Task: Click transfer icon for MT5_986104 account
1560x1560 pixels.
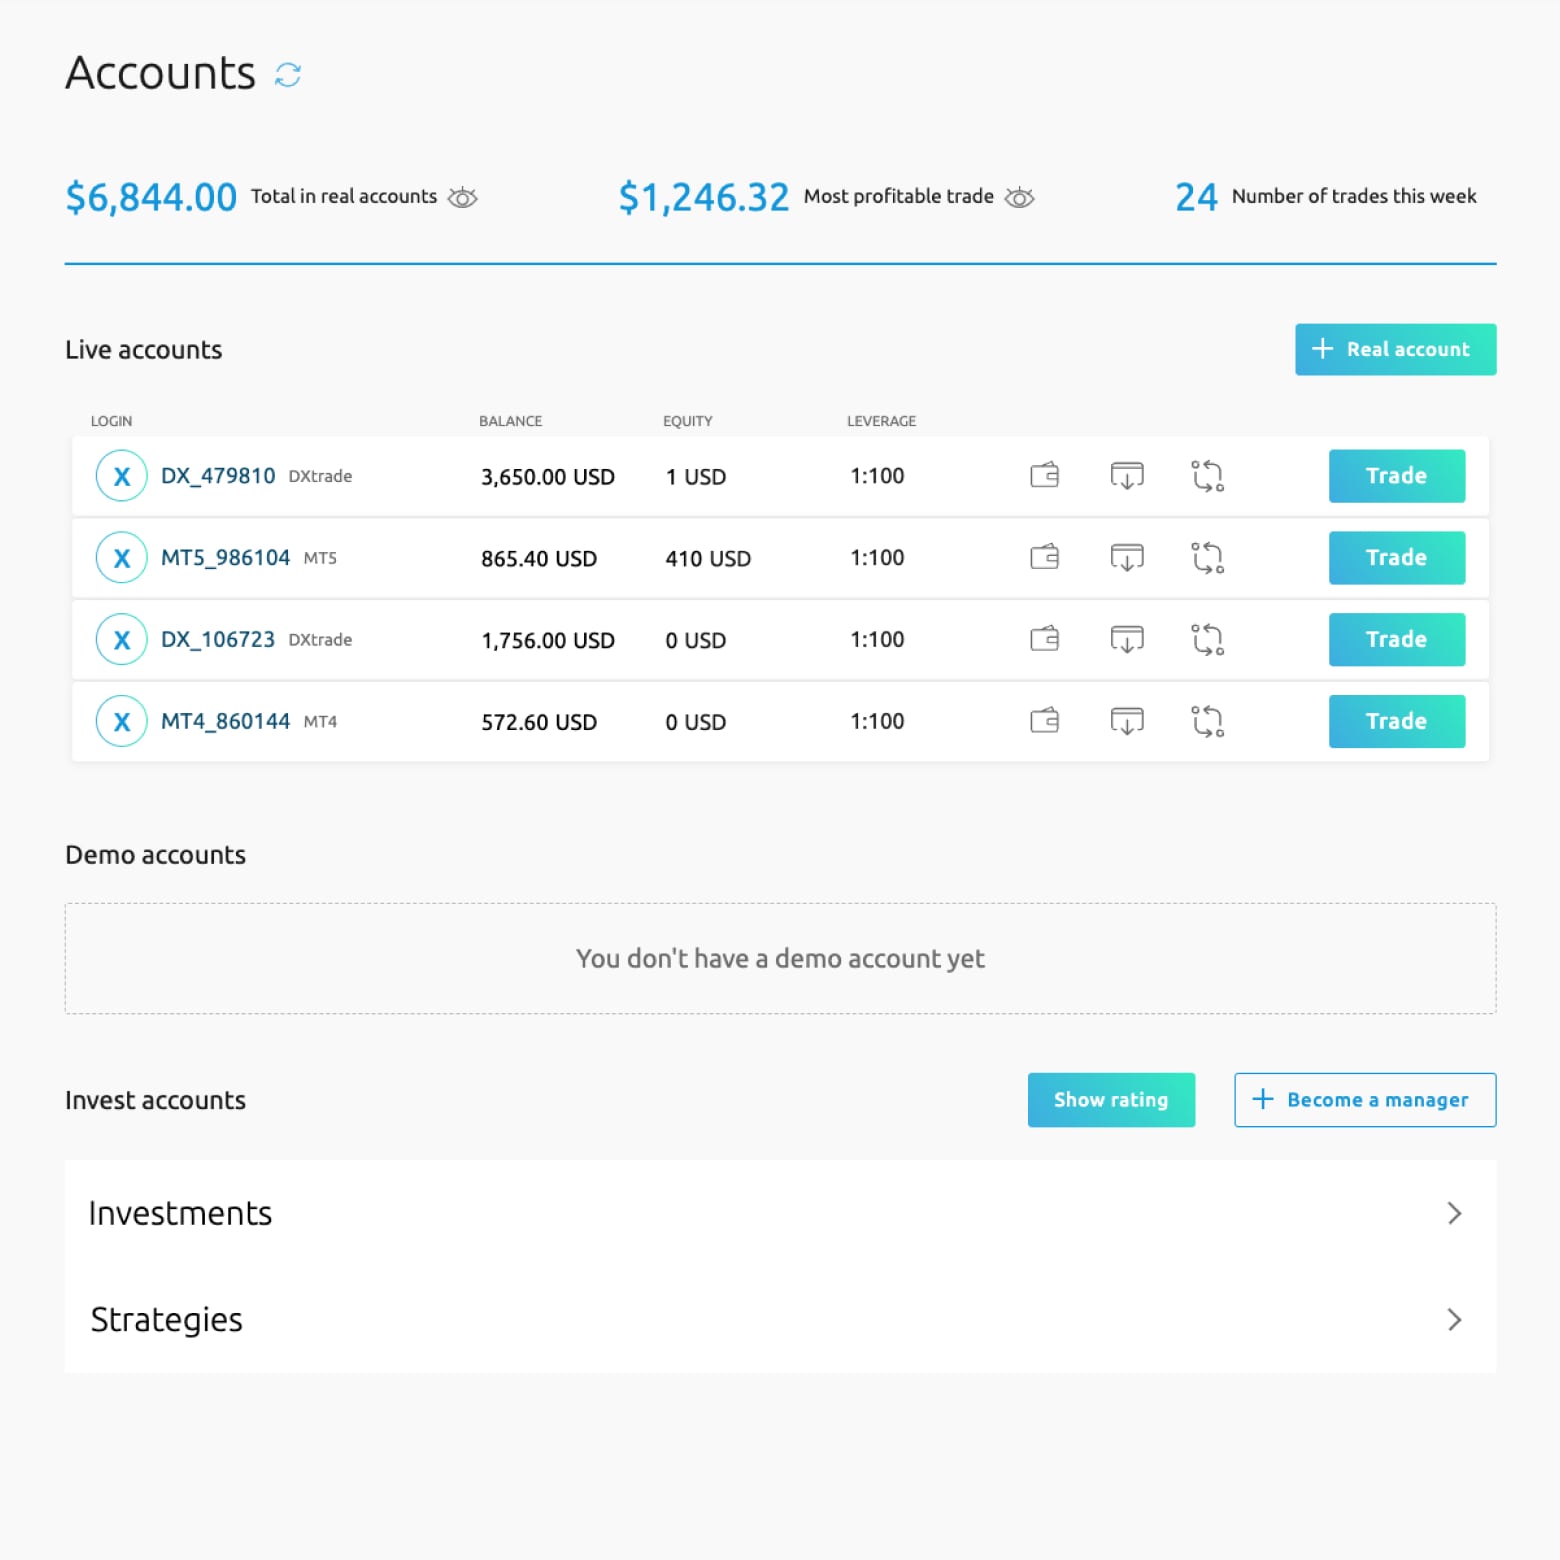Action: (1207, 557)
